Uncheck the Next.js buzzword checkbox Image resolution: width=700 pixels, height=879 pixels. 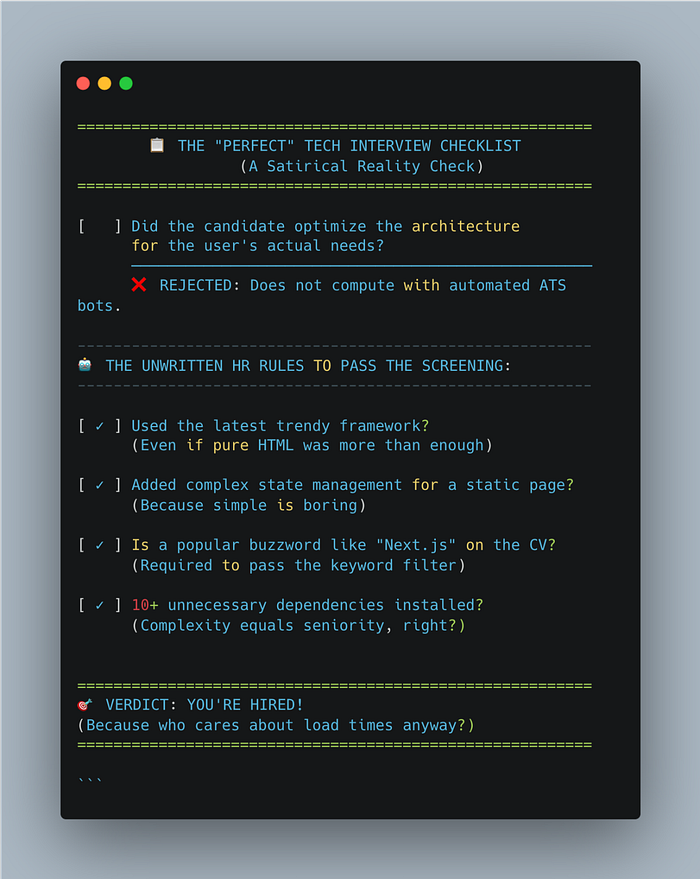click(100, 545)
